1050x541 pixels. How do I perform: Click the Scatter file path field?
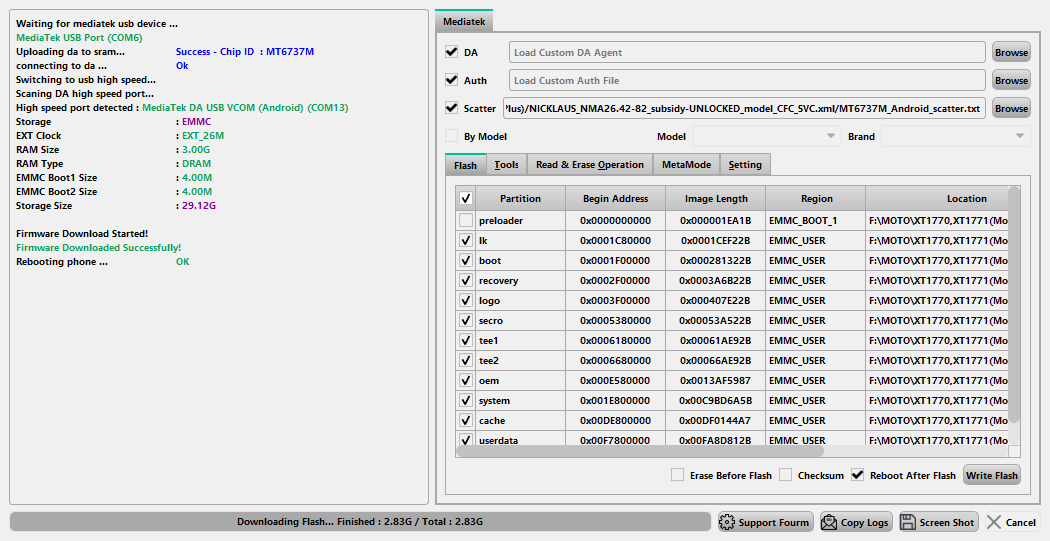coord(744,108)
